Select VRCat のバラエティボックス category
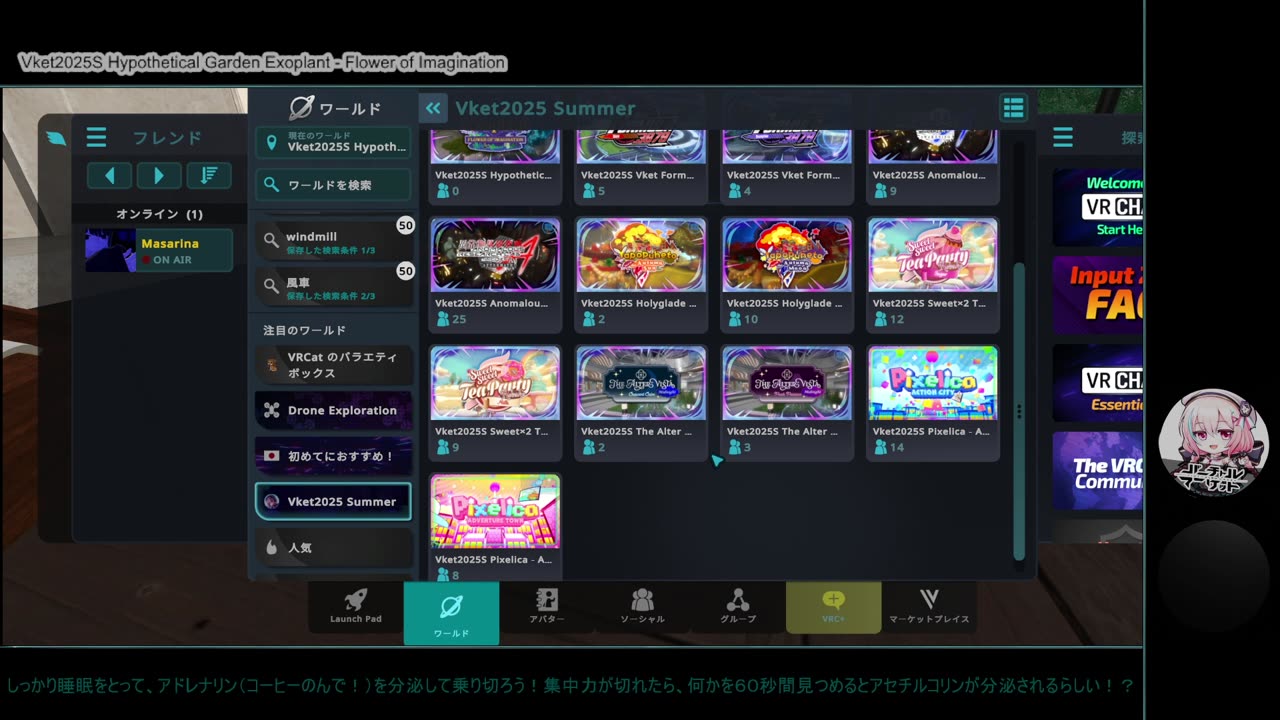 (x=333, y=365)
